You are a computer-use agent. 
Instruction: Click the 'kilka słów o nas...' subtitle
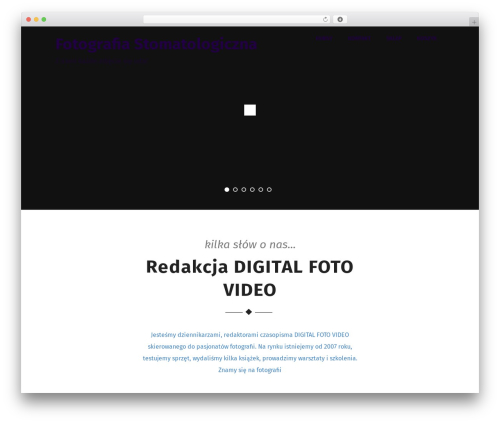coord(250,244)
